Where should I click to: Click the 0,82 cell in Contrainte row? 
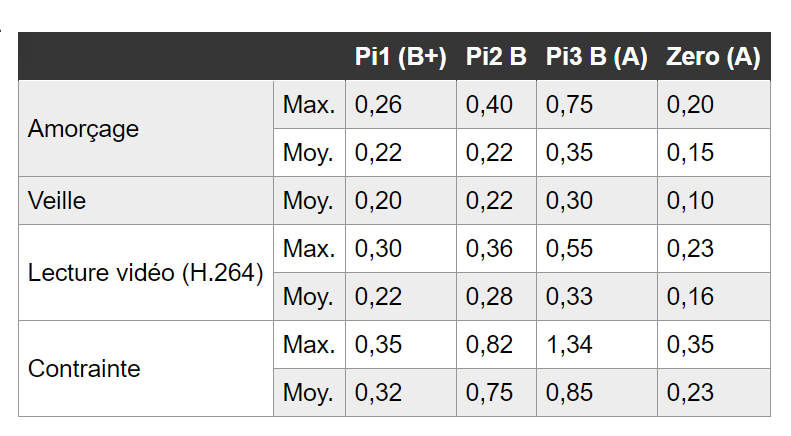coord(489,345)
